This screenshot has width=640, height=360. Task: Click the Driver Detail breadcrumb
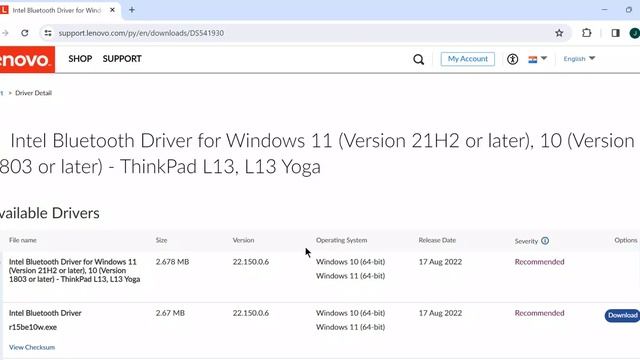33,93
